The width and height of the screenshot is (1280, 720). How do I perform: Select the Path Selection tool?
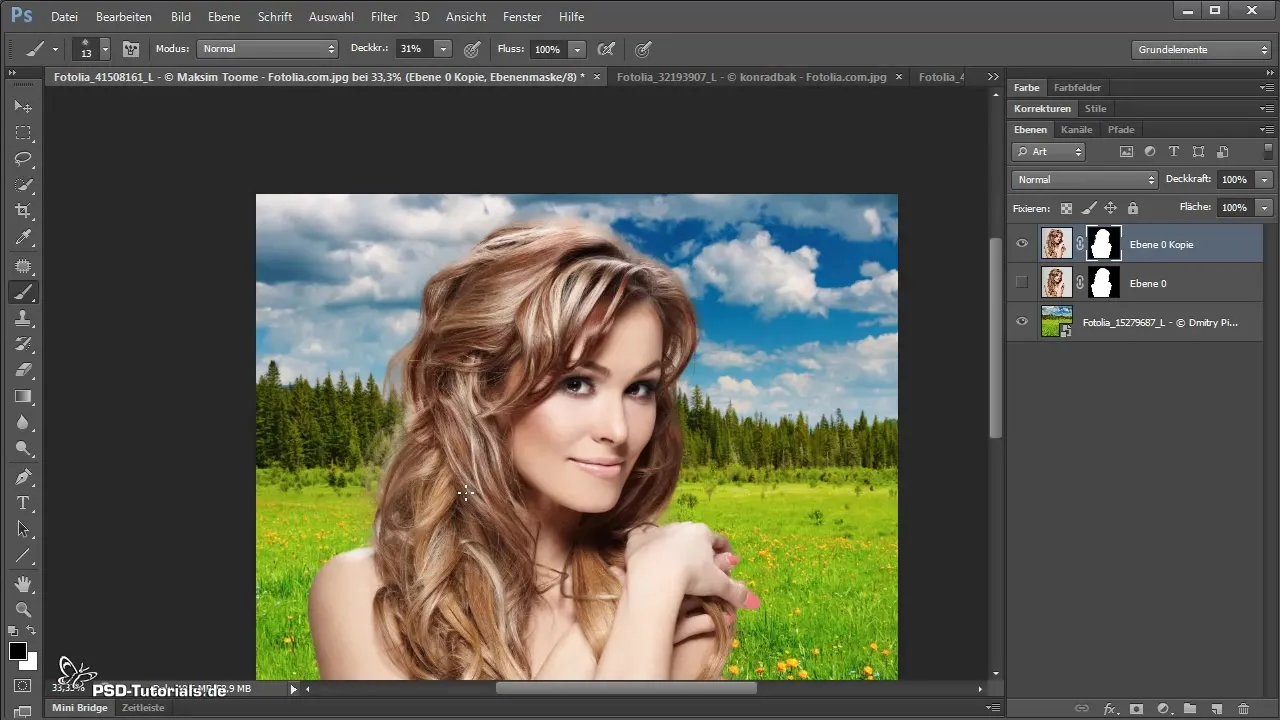pyautogui.click(x=23, y=529)
